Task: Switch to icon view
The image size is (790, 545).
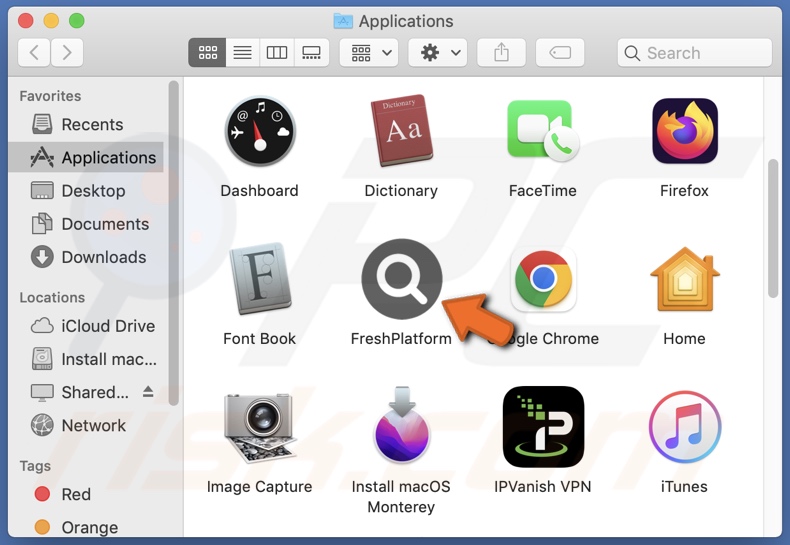Action: pyautogui.click(x=207, y=52)
